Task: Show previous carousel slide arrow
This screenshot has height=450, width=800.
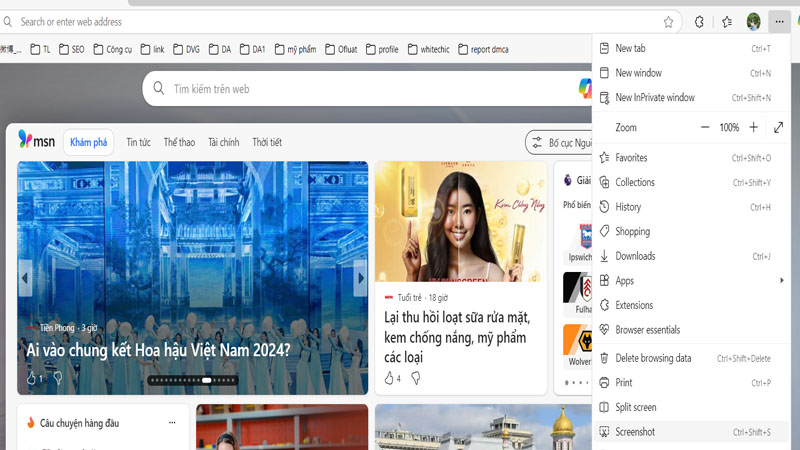Action: (x=25, y=278)
